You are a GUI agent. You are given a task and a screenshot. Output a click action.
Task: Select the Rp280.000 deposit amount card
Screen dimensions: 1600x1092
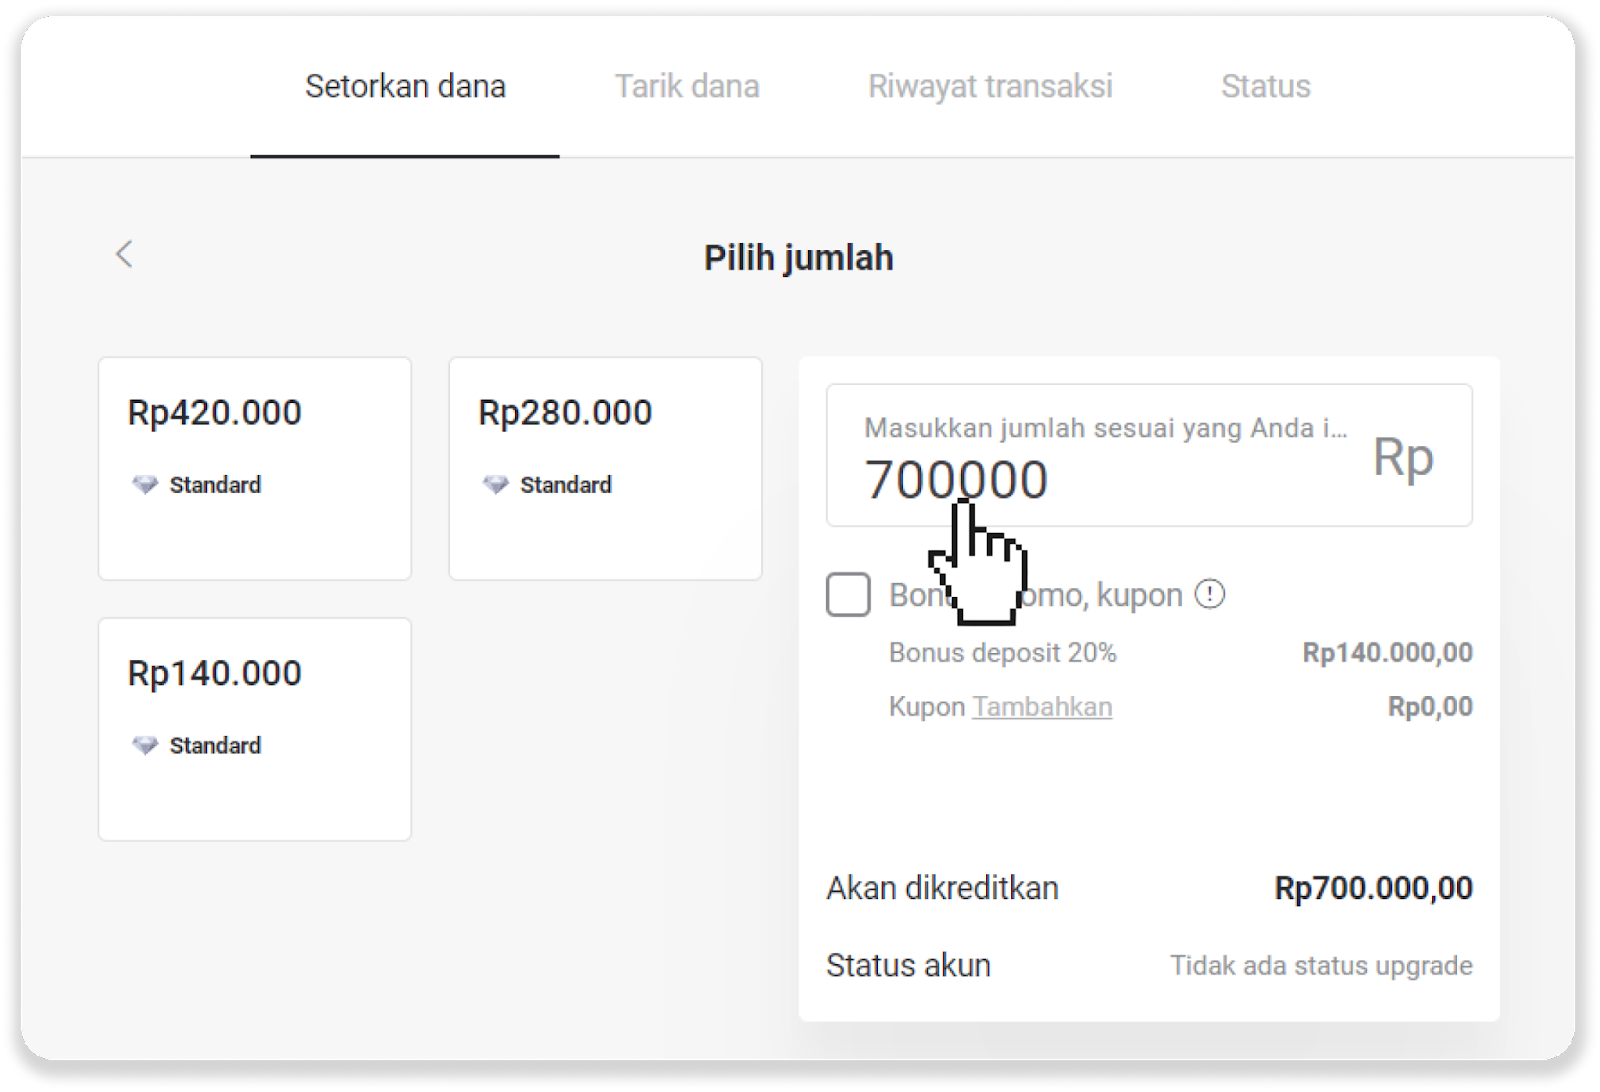pyautogui.click(x=605, y=468)
